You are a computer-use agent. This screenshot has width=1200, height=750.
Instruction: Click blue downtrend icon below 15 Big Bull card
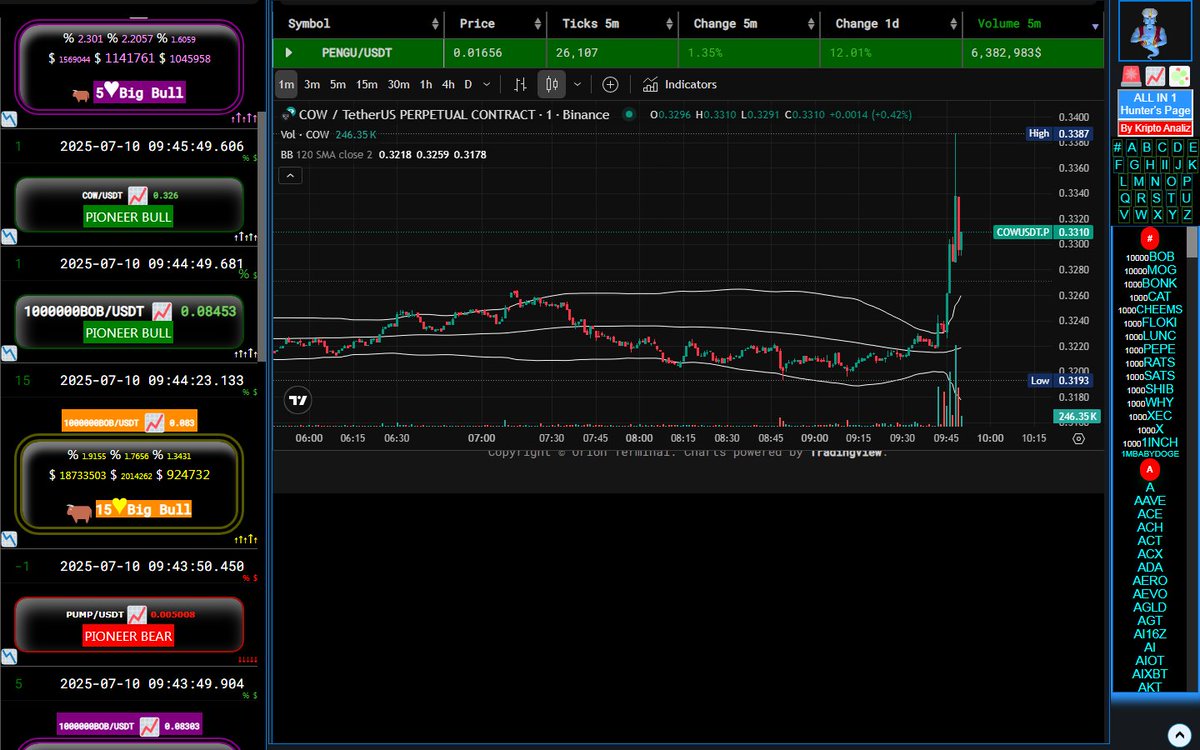[x=8, y=539]
